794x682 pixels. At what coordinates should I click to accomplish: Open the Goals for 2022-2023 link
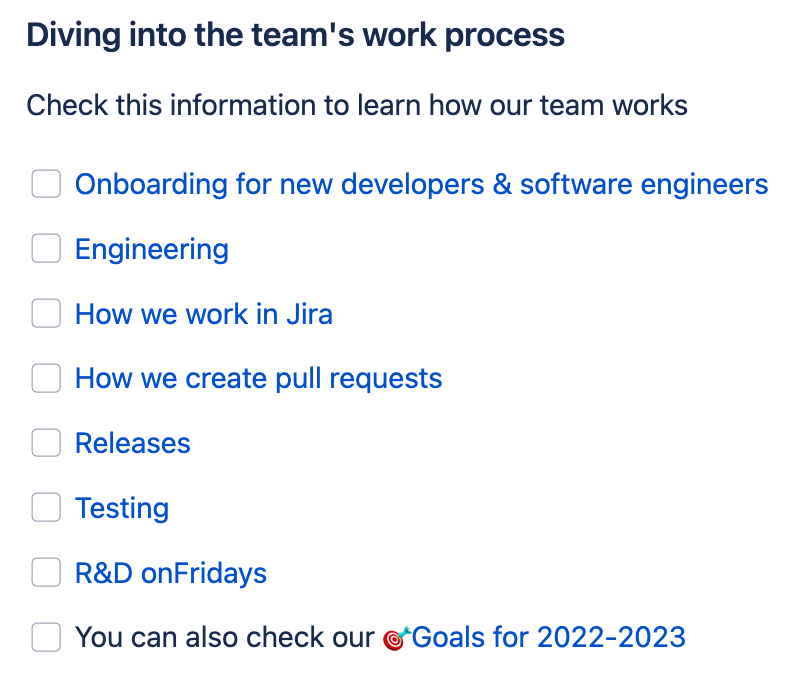(548, 637)
